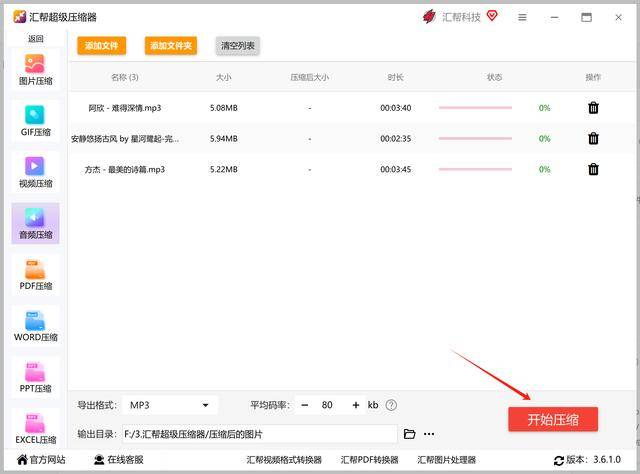The width and height of the screenshot is (640, 474).
Task: Open the 视频压缩 video compression tool
Action: [x=36, y=172]
